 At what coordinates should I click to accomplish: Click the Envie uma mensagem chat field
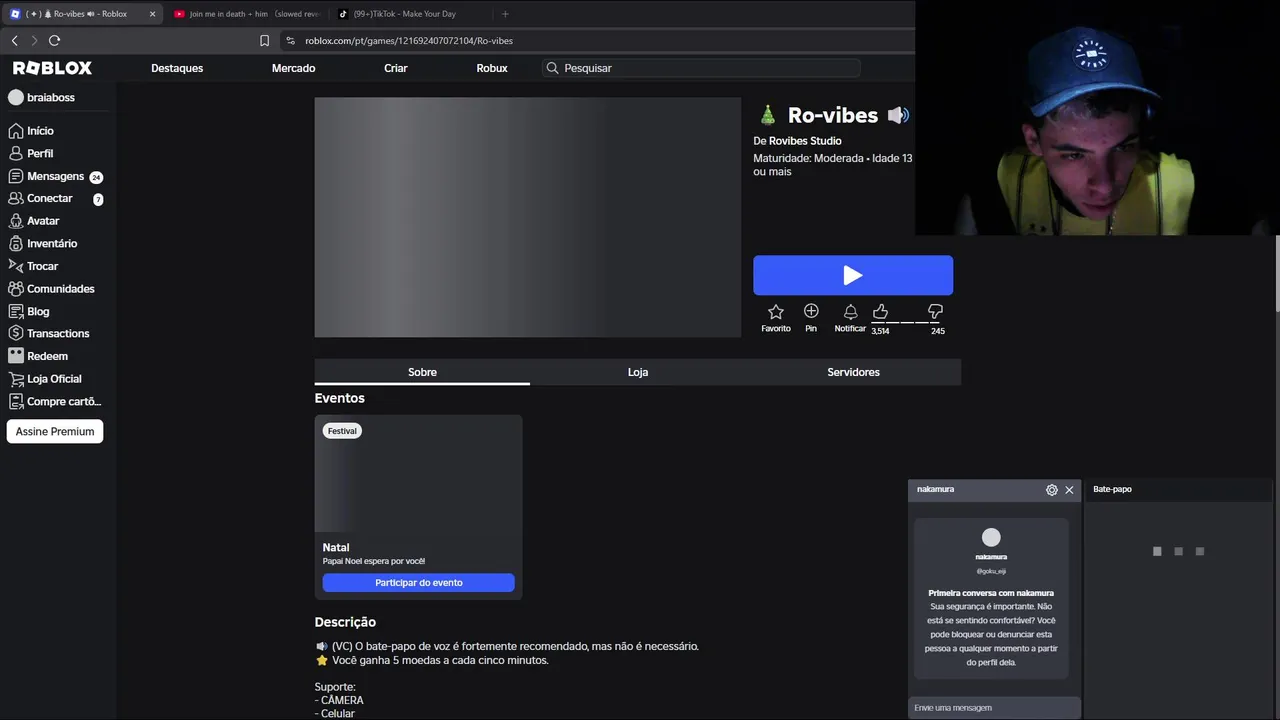[994, 708]
